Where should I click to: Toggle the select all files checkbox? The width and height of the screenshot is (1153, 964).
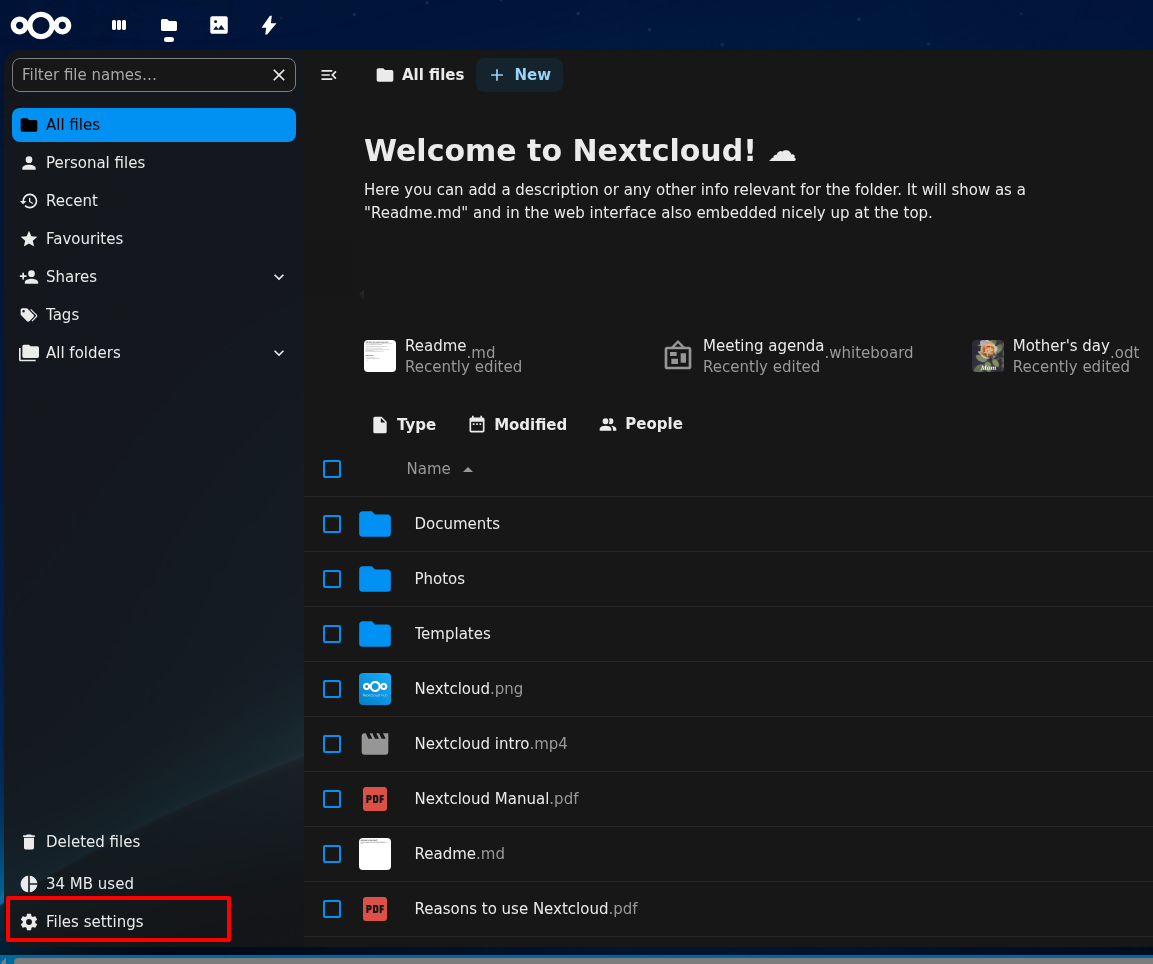click(x=332, y=469)
